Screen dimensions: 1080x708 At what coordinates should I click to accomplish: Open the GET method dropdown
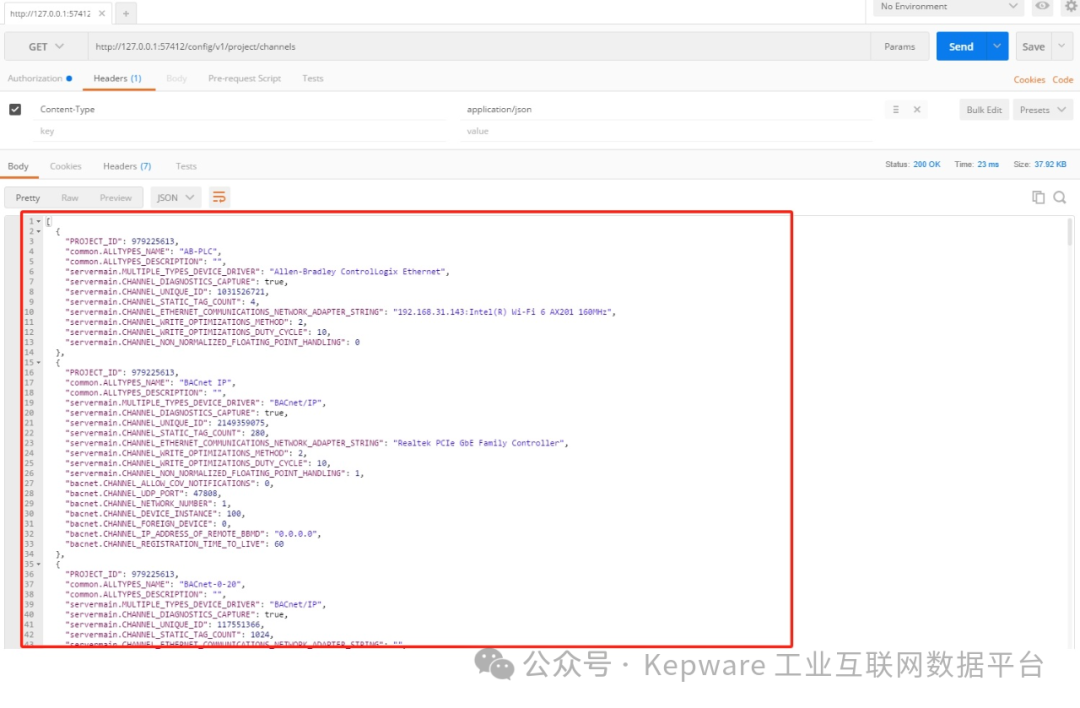[45, 47]
